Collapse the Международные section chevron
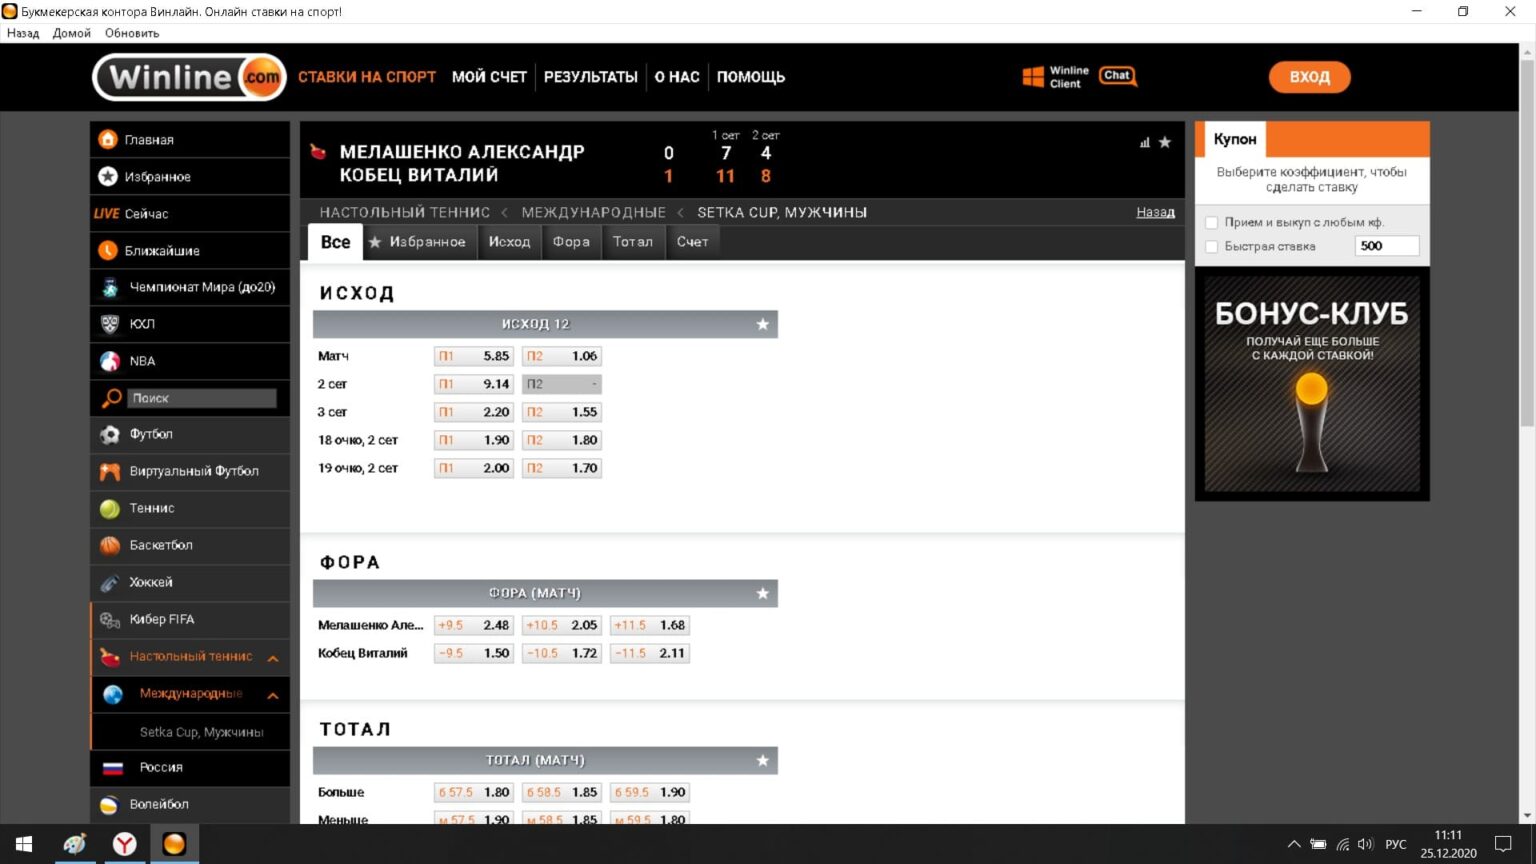This screenshot has height=864, width=1536. coord(272,695)
